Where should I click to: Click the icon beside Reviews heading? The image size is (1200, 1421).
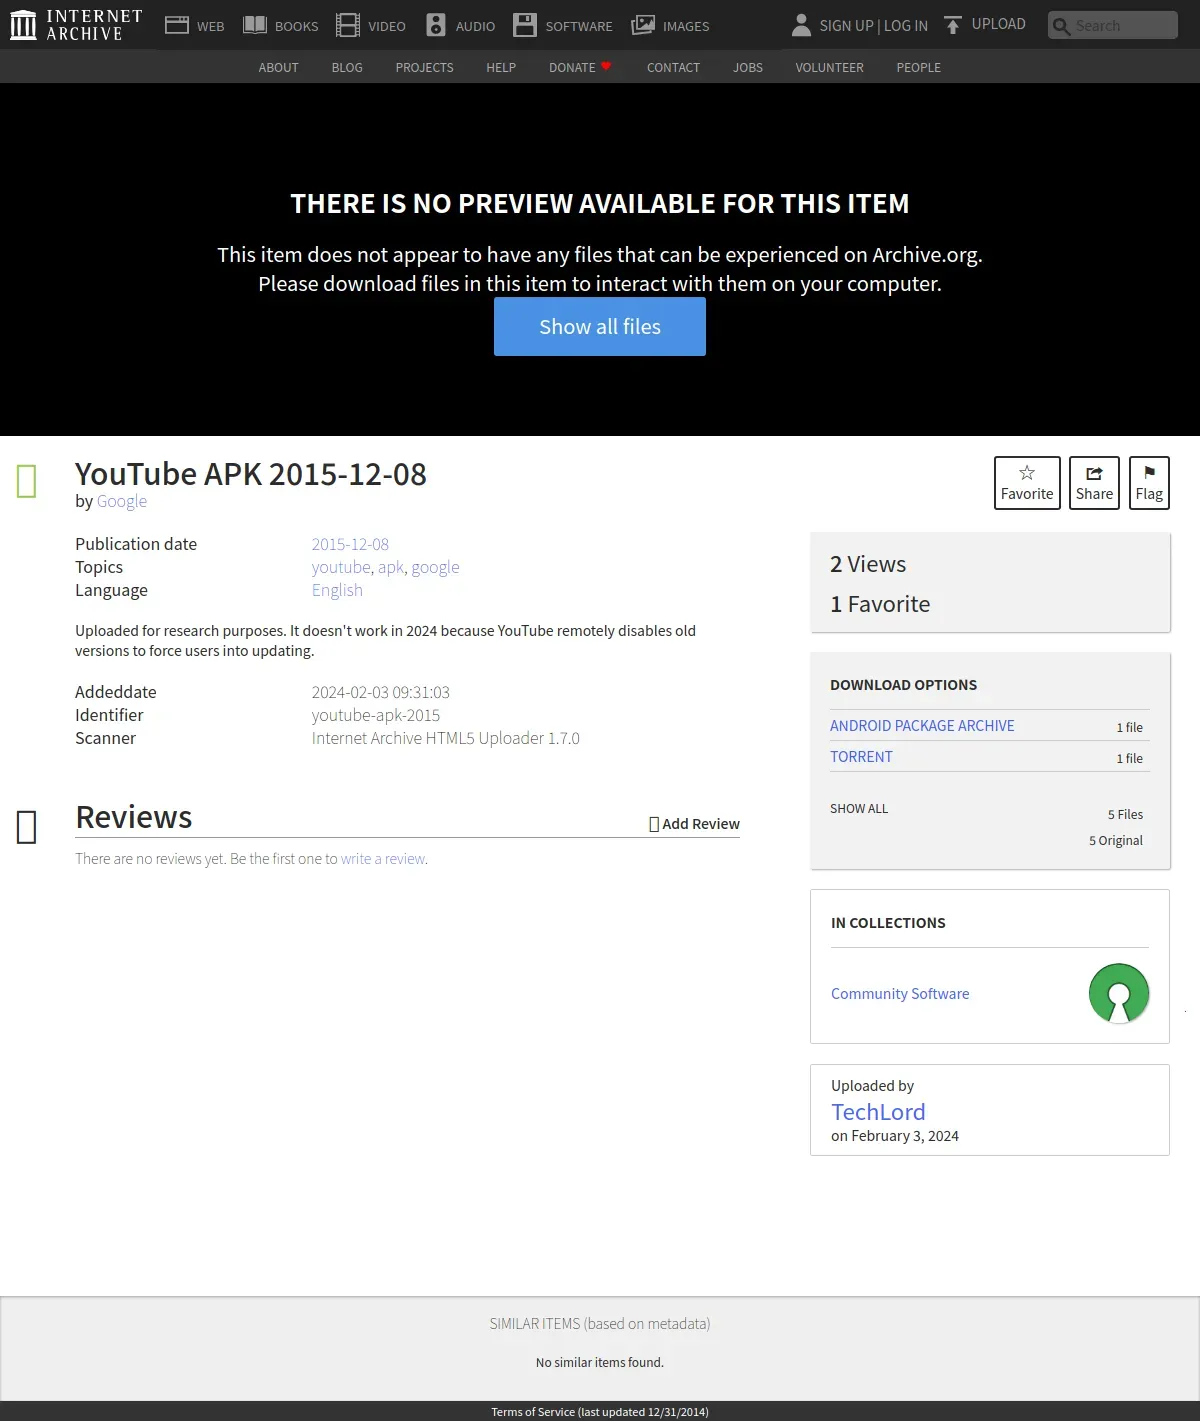[27, 827]
